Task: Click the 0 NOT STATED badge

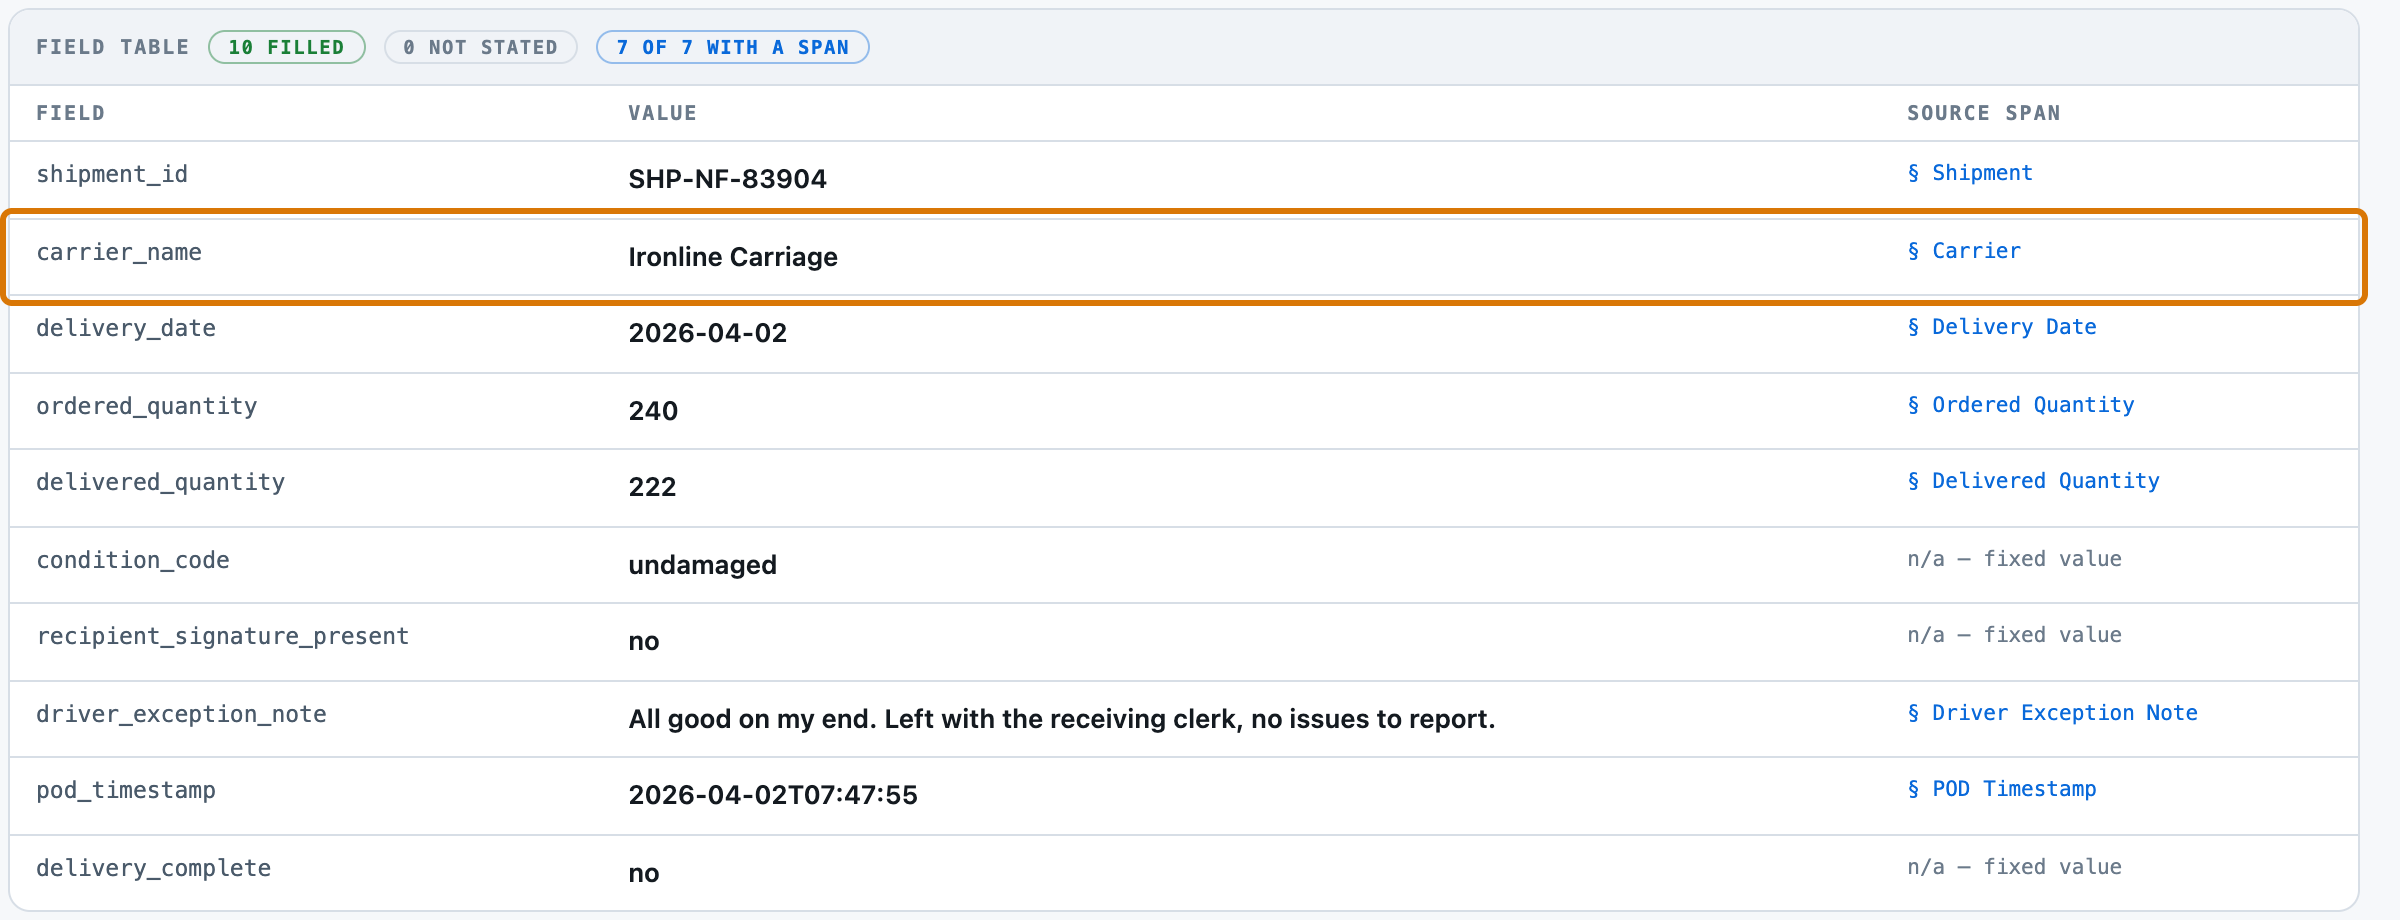Action: tap(481, 47)
